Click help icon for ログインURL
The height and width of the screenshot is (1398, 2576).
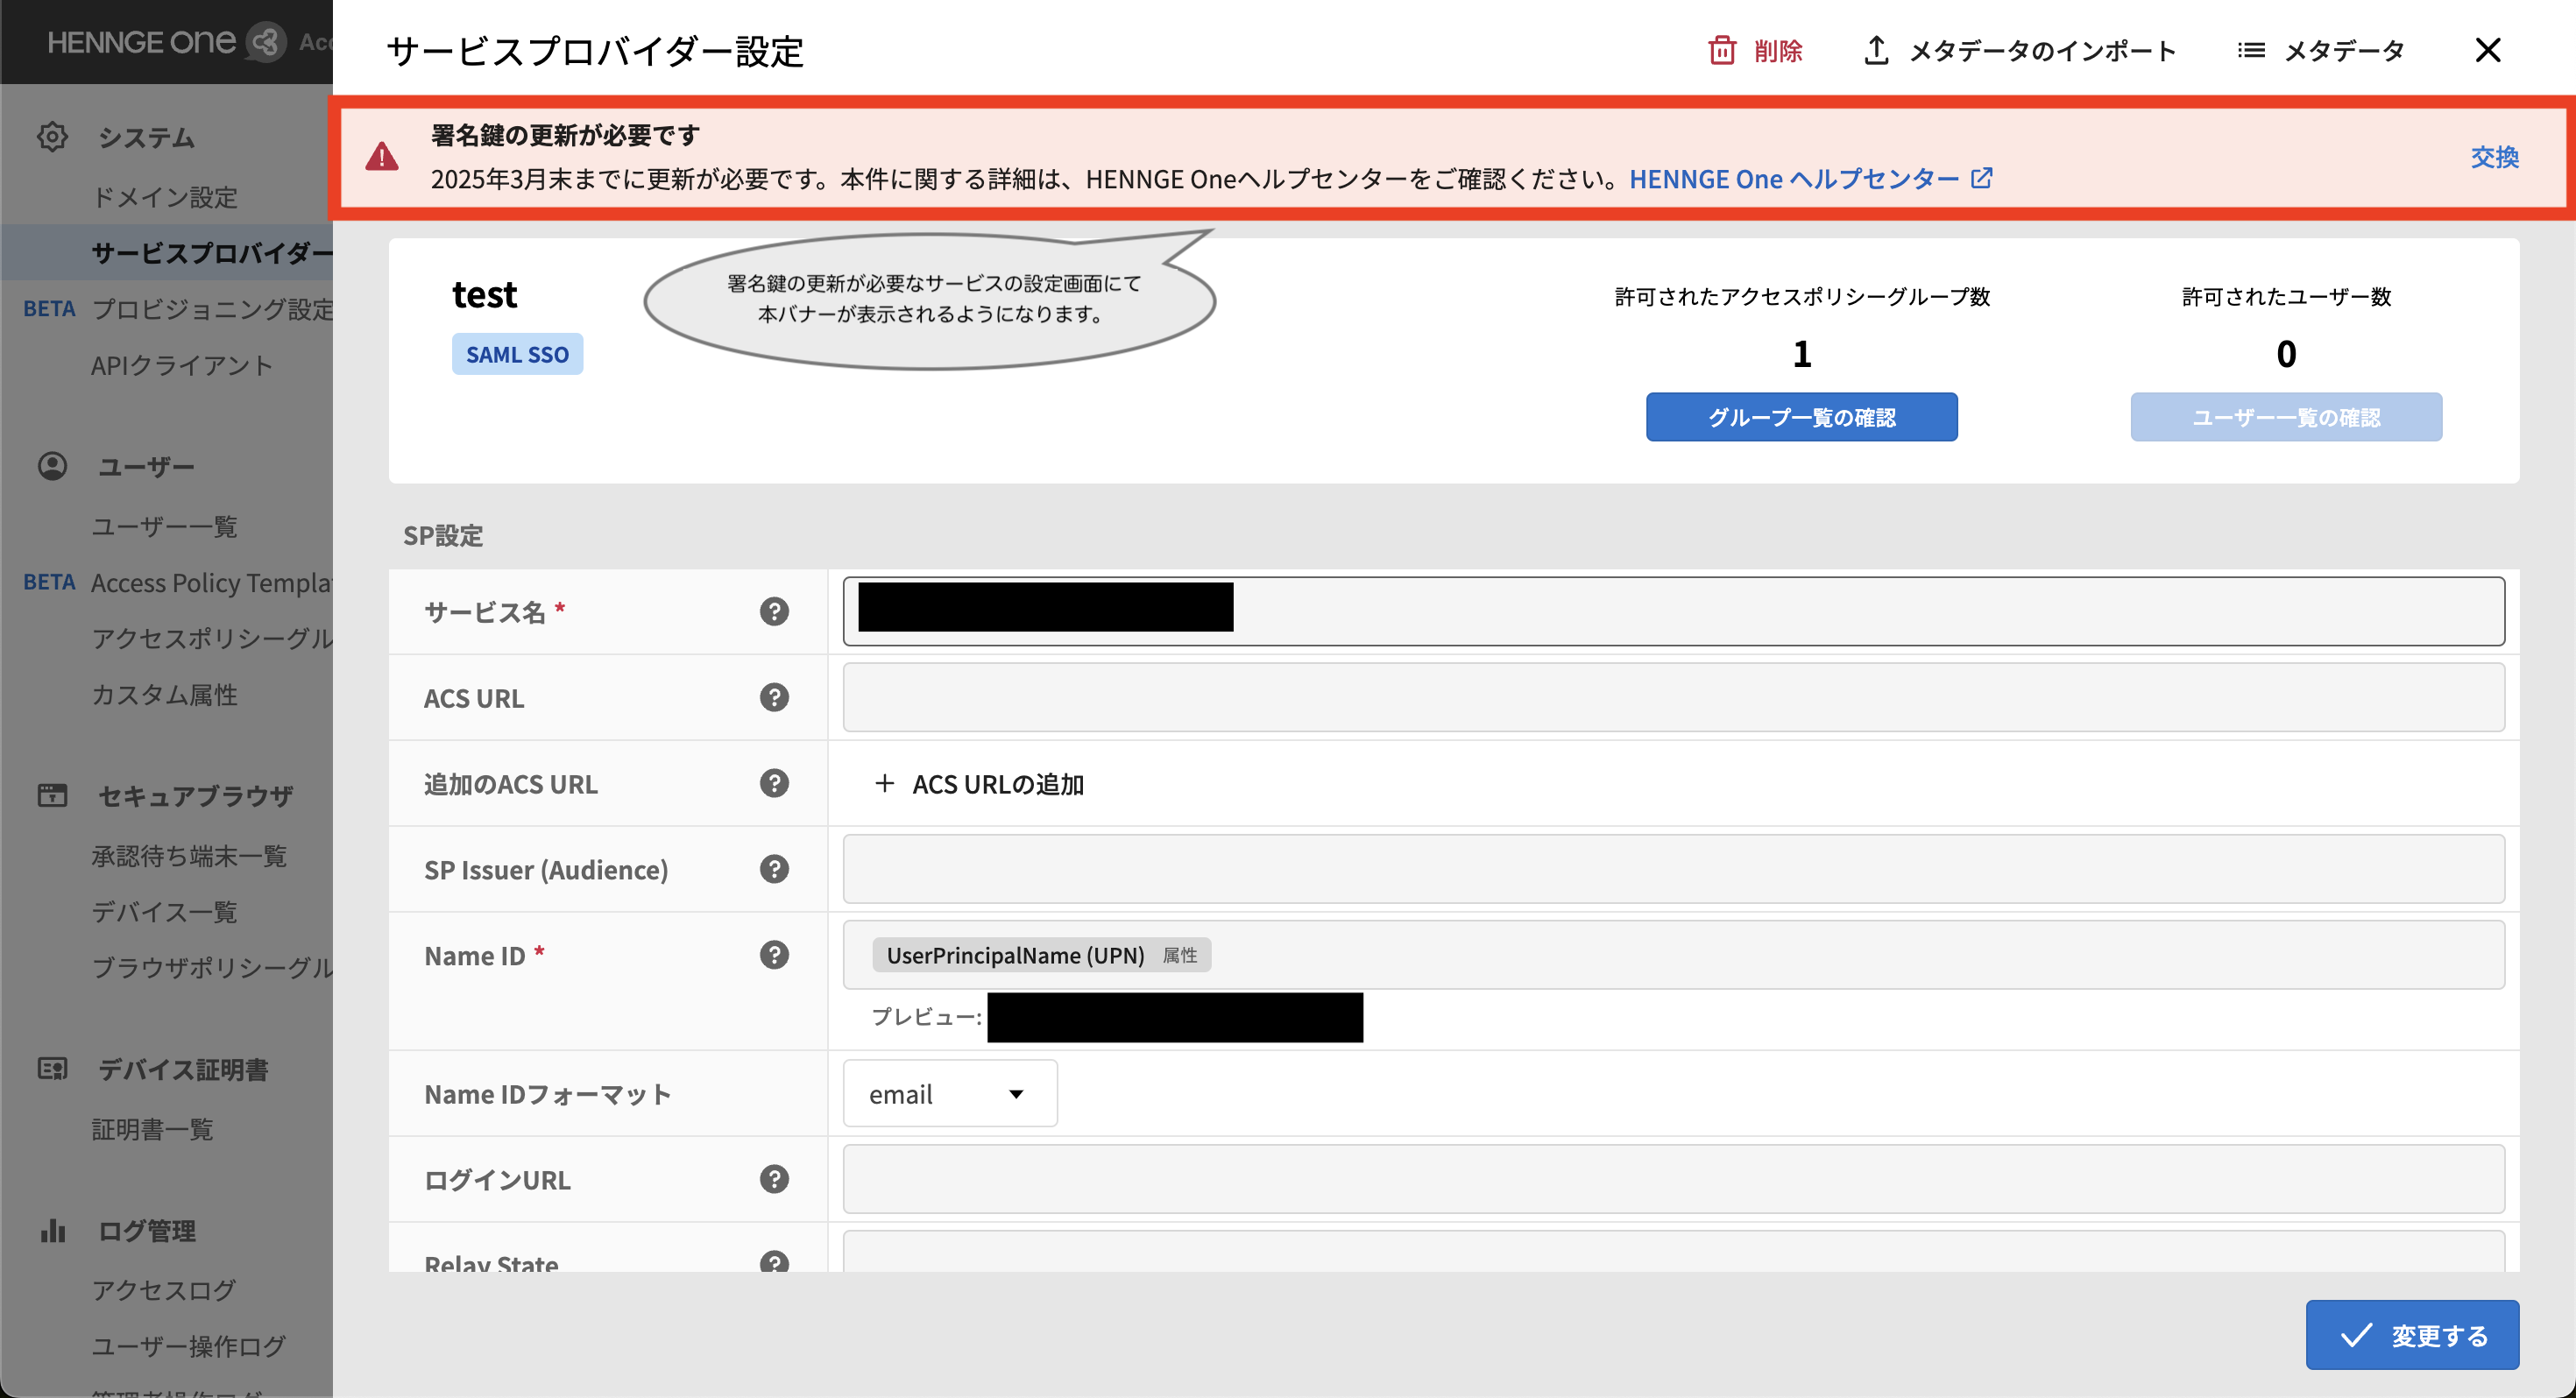(774, 1179)
